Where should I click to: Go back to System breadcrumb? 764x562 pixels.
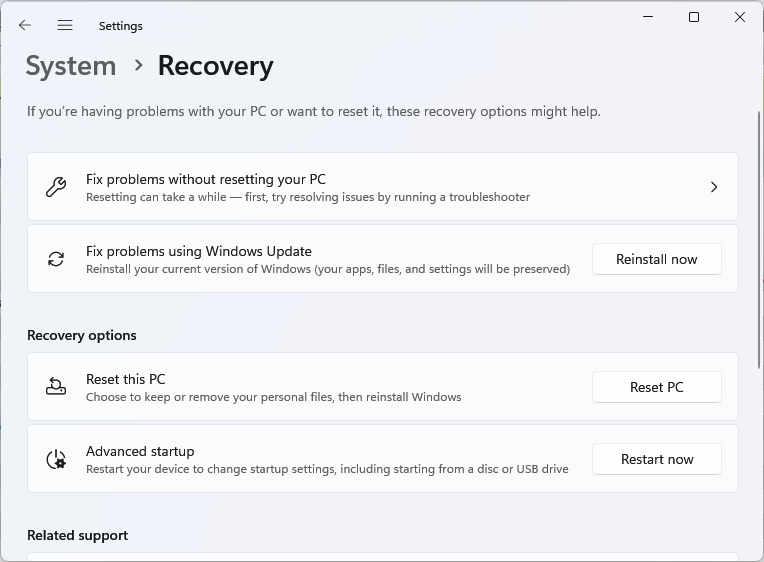(71, 66)
